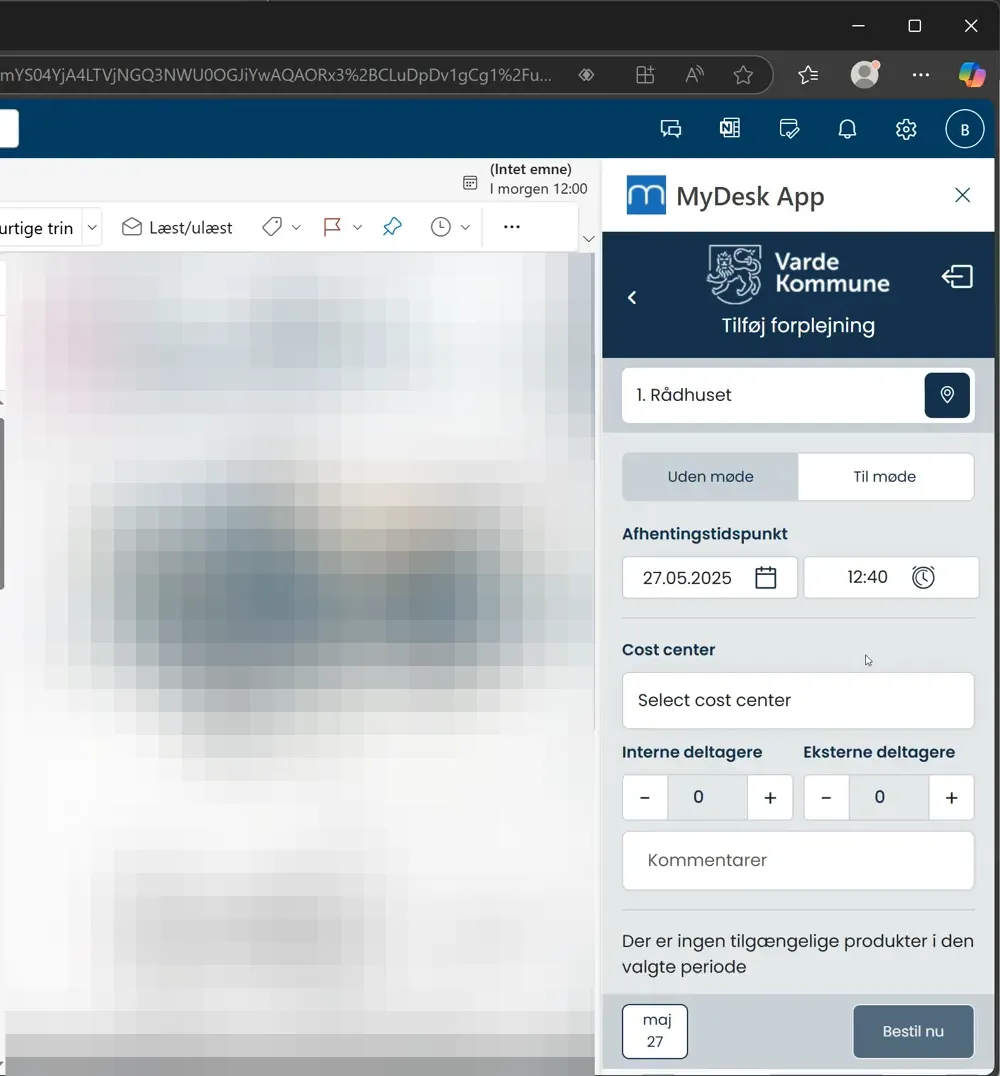Select the Uden møde tab
Viewport: 1000px width, 1076px height.
(710, 476)
